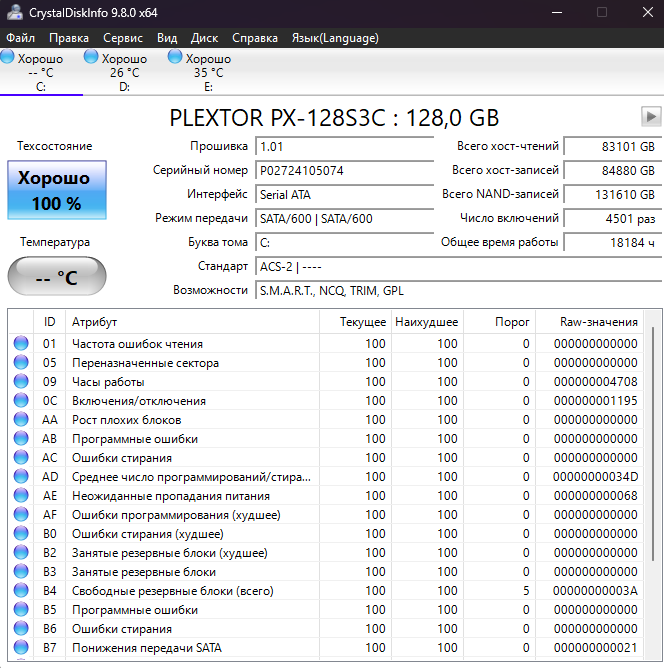The image size is (664, 668).
Task: Open the Справка menu
Action: click(x=255, y=38)
